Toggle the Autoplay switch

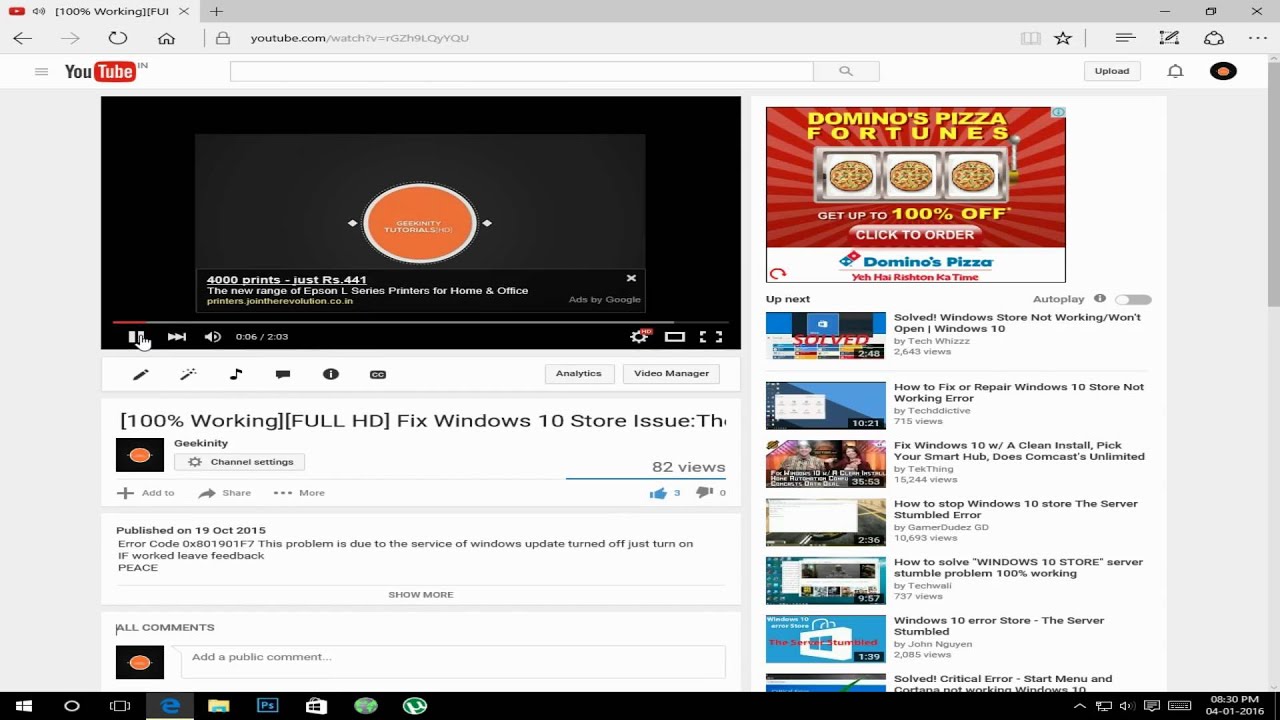click(x=1134, y=299)
